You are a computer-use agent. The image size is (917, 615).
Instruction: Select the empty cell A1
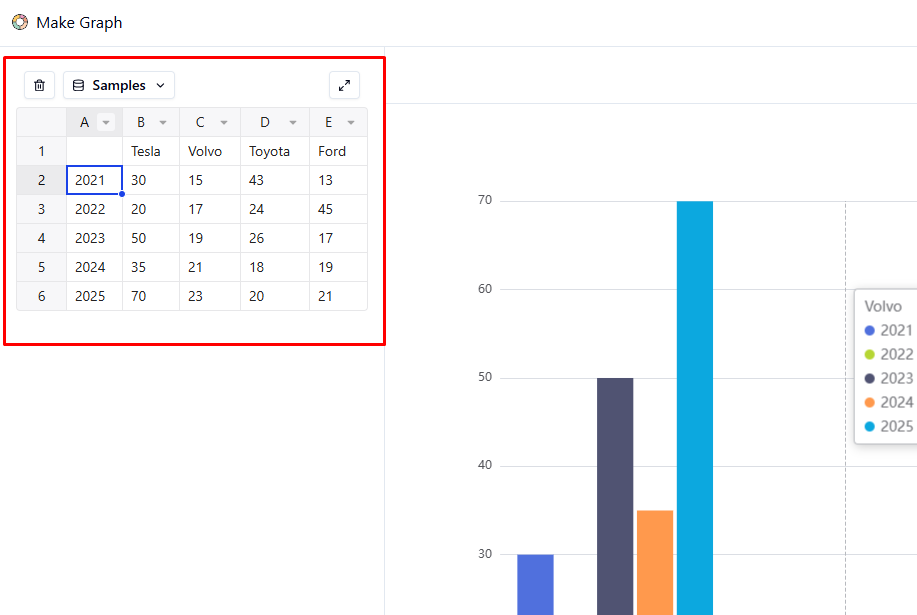coord(94,151)
